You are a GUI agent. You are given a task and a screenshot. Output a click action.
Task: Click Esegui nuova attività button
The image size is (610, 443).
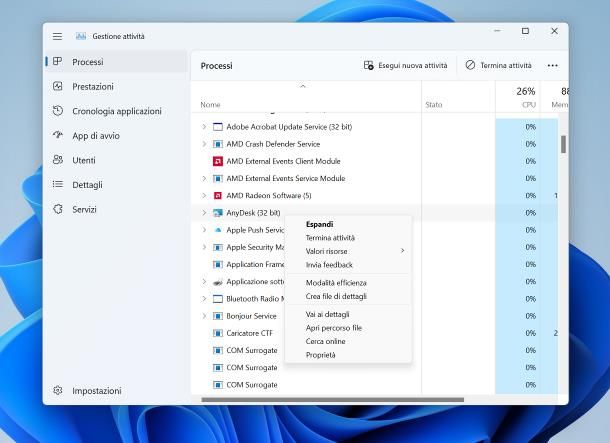coord(405,65)
